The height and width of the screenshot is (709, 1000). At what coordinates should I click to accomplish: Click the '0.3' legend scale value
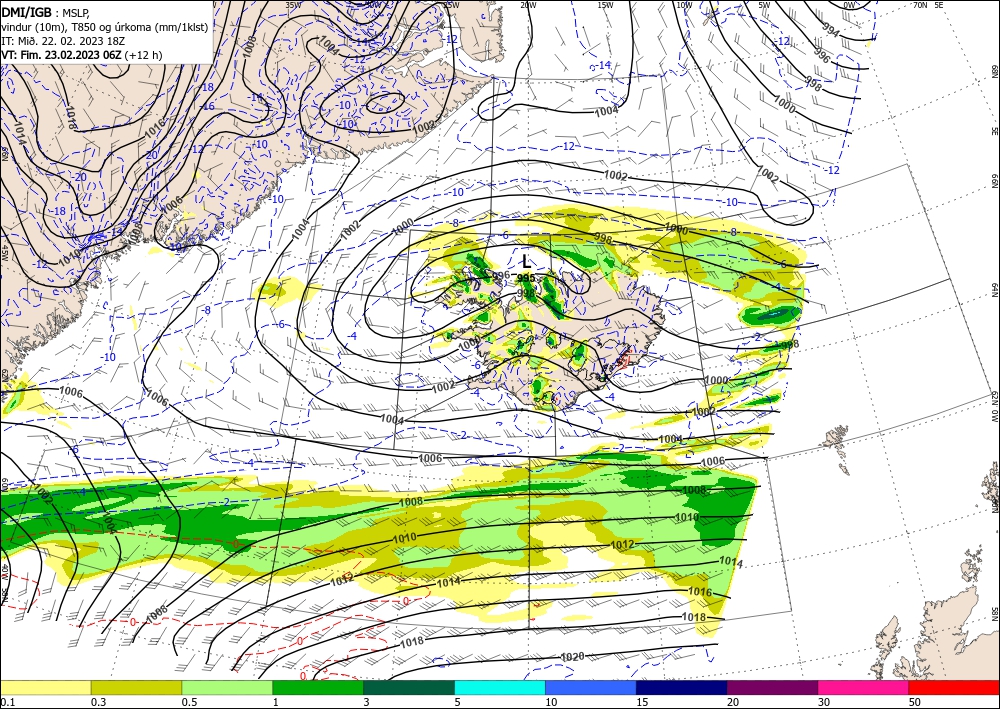(98, 702)
